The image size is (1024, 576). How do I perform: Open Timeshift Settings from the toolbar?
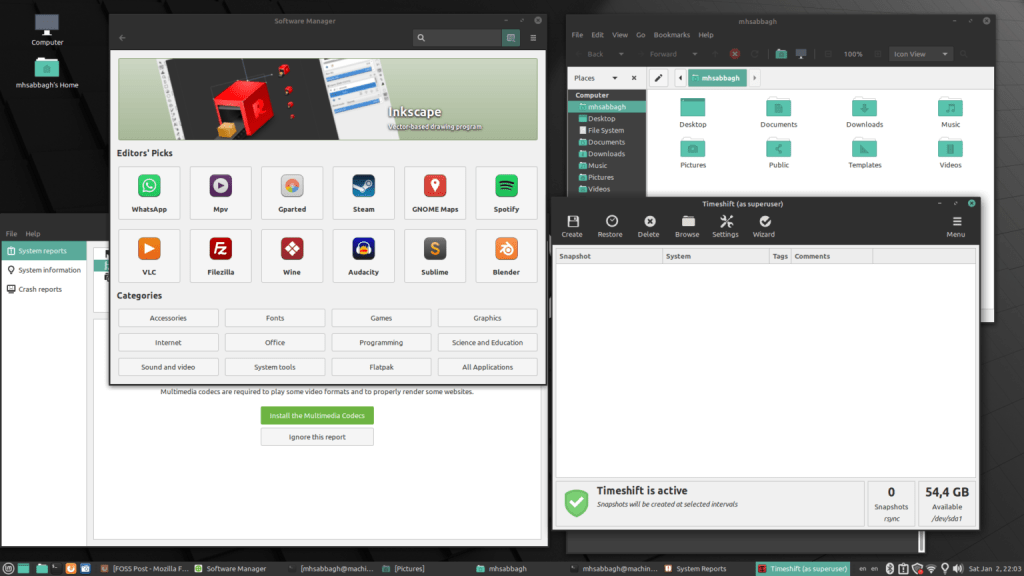coord(725,226)
